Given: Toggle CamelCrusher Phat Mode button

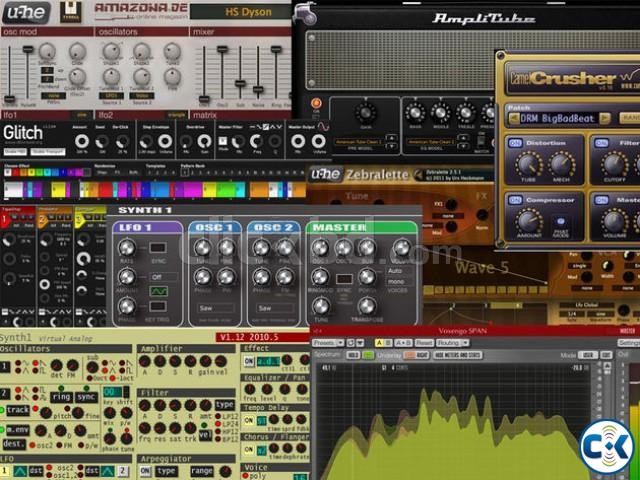Looking at the screenshot, I should 560,222.
